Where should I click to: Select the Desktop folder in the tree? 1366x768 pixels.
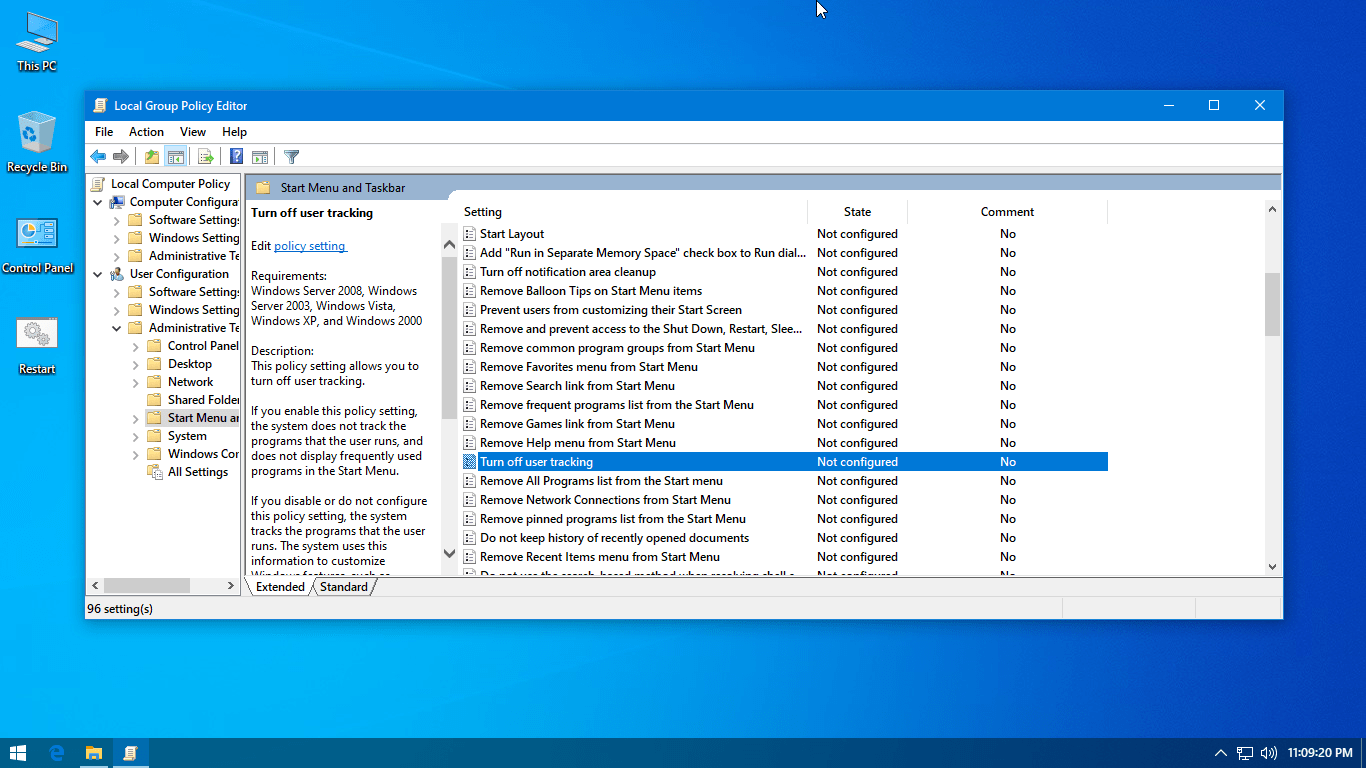pos(191,363)
